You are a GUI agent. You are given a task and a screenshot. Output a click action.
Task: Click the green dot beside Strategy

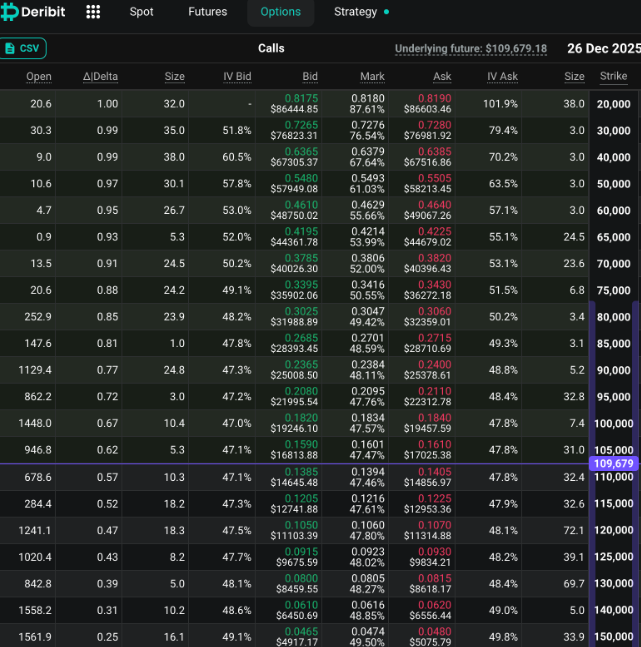386,12
